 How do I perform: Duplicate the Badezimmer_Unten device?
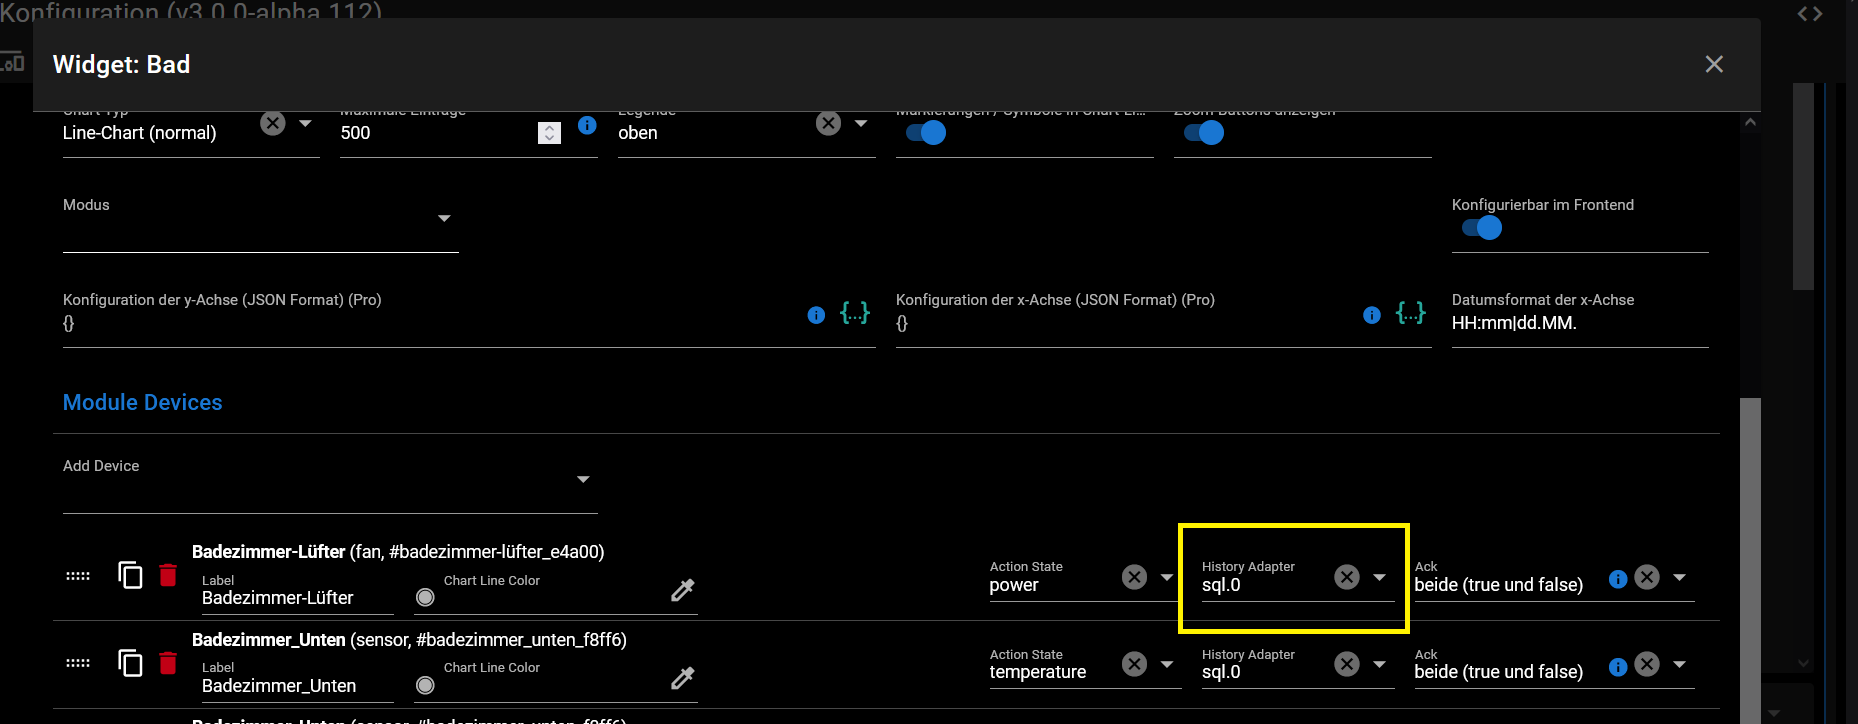point(130,663)
